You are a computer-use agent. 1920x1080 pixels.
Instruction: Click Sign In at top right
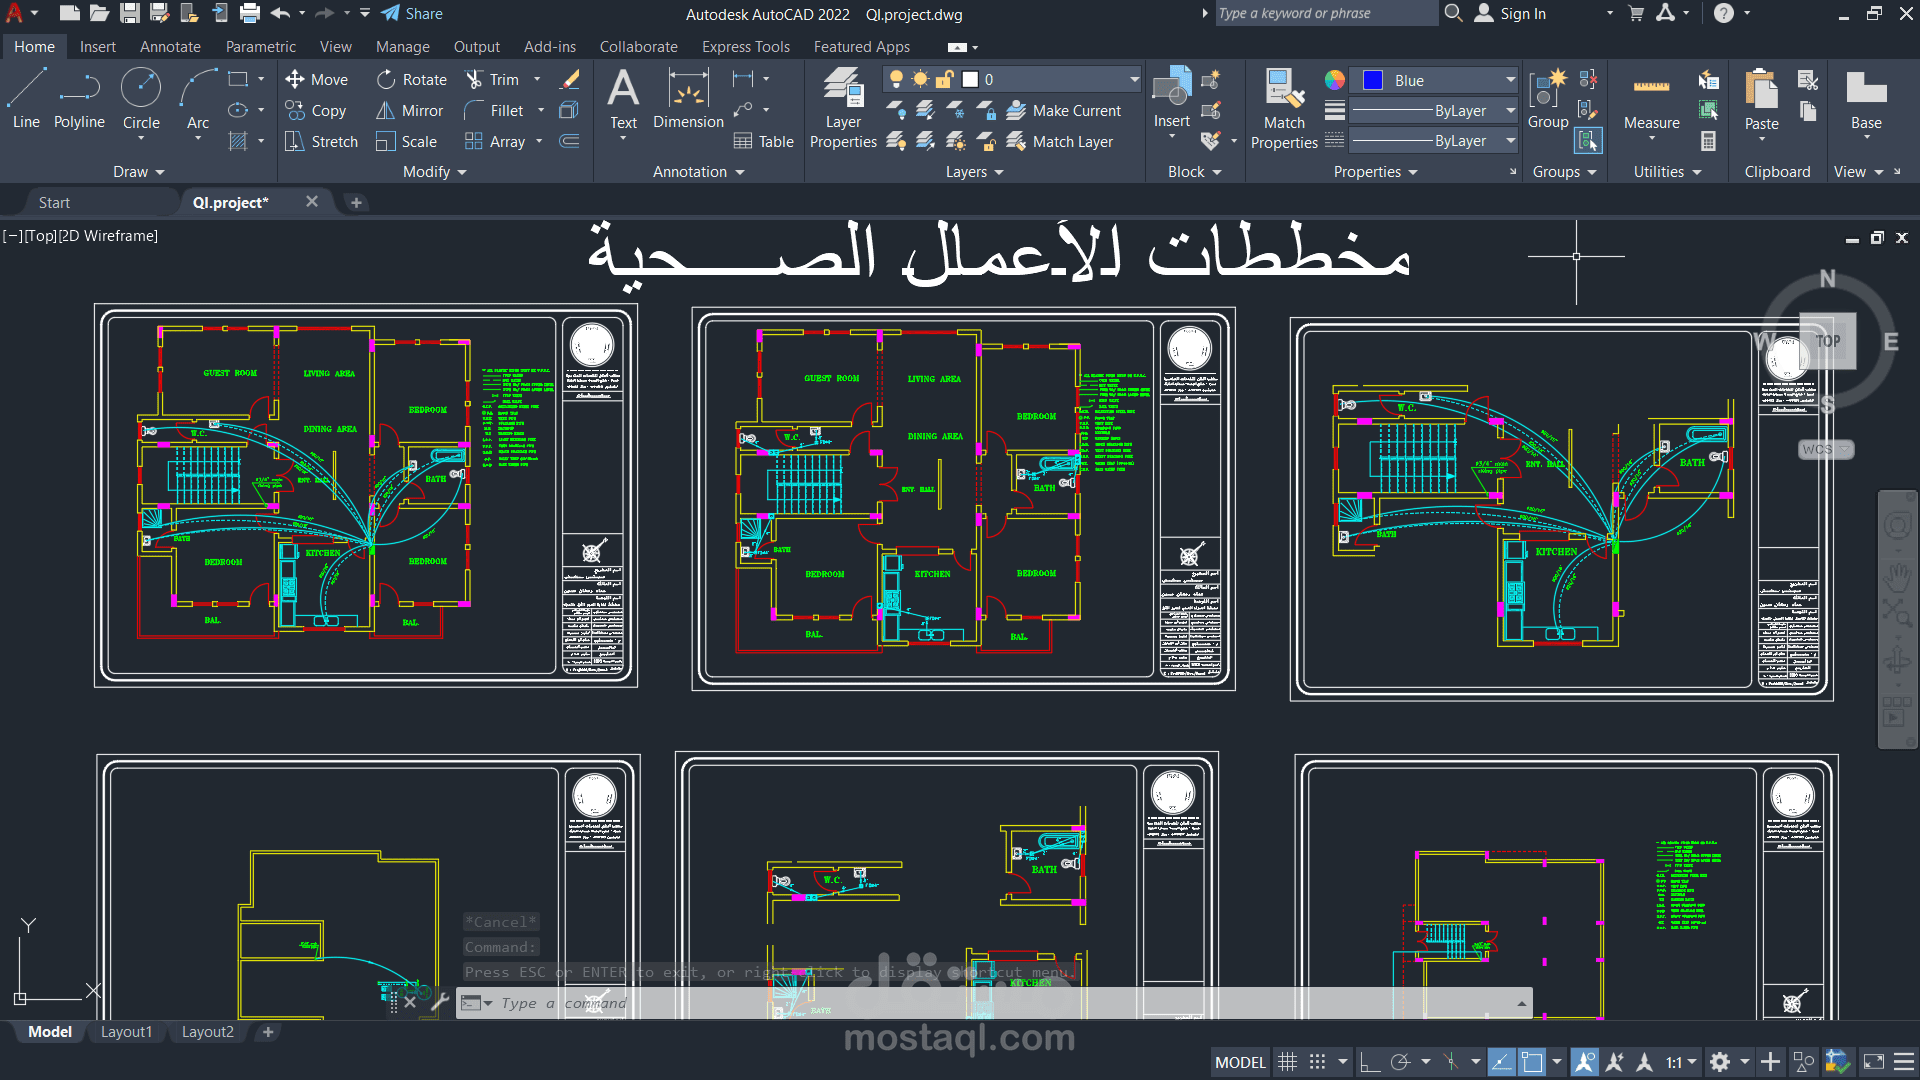coord(1522,13)
